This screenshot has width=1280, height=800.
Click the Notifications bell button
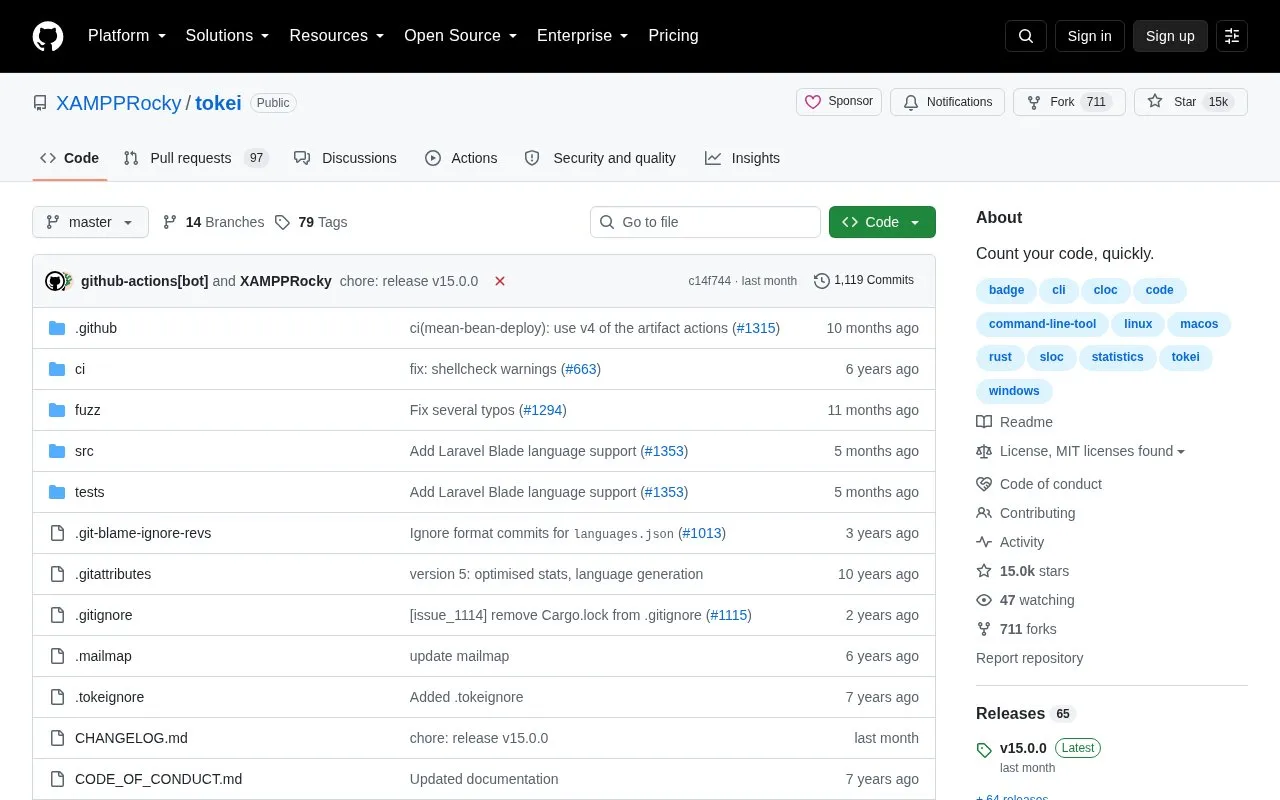[x=947, y=102]
